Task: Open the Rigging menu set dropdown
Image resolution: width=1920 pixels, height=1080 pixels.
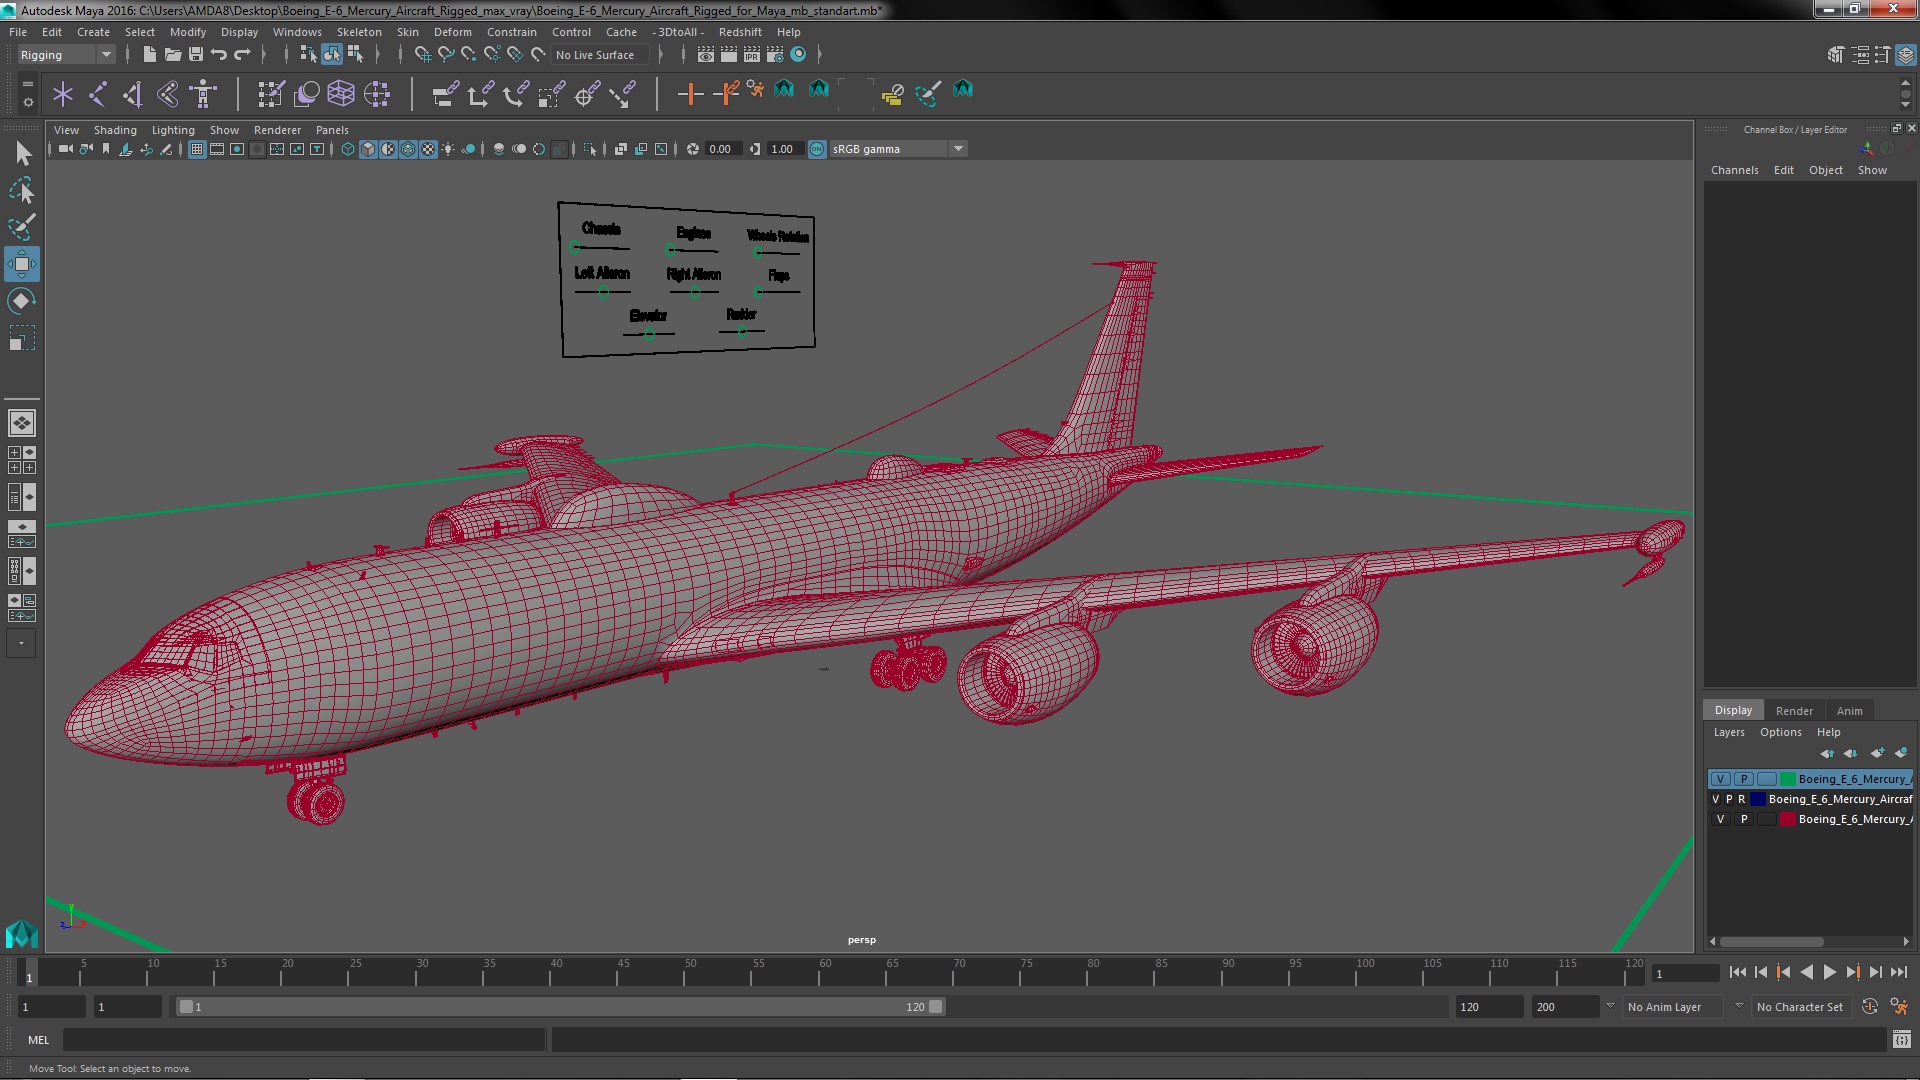Action: [66, 55]
